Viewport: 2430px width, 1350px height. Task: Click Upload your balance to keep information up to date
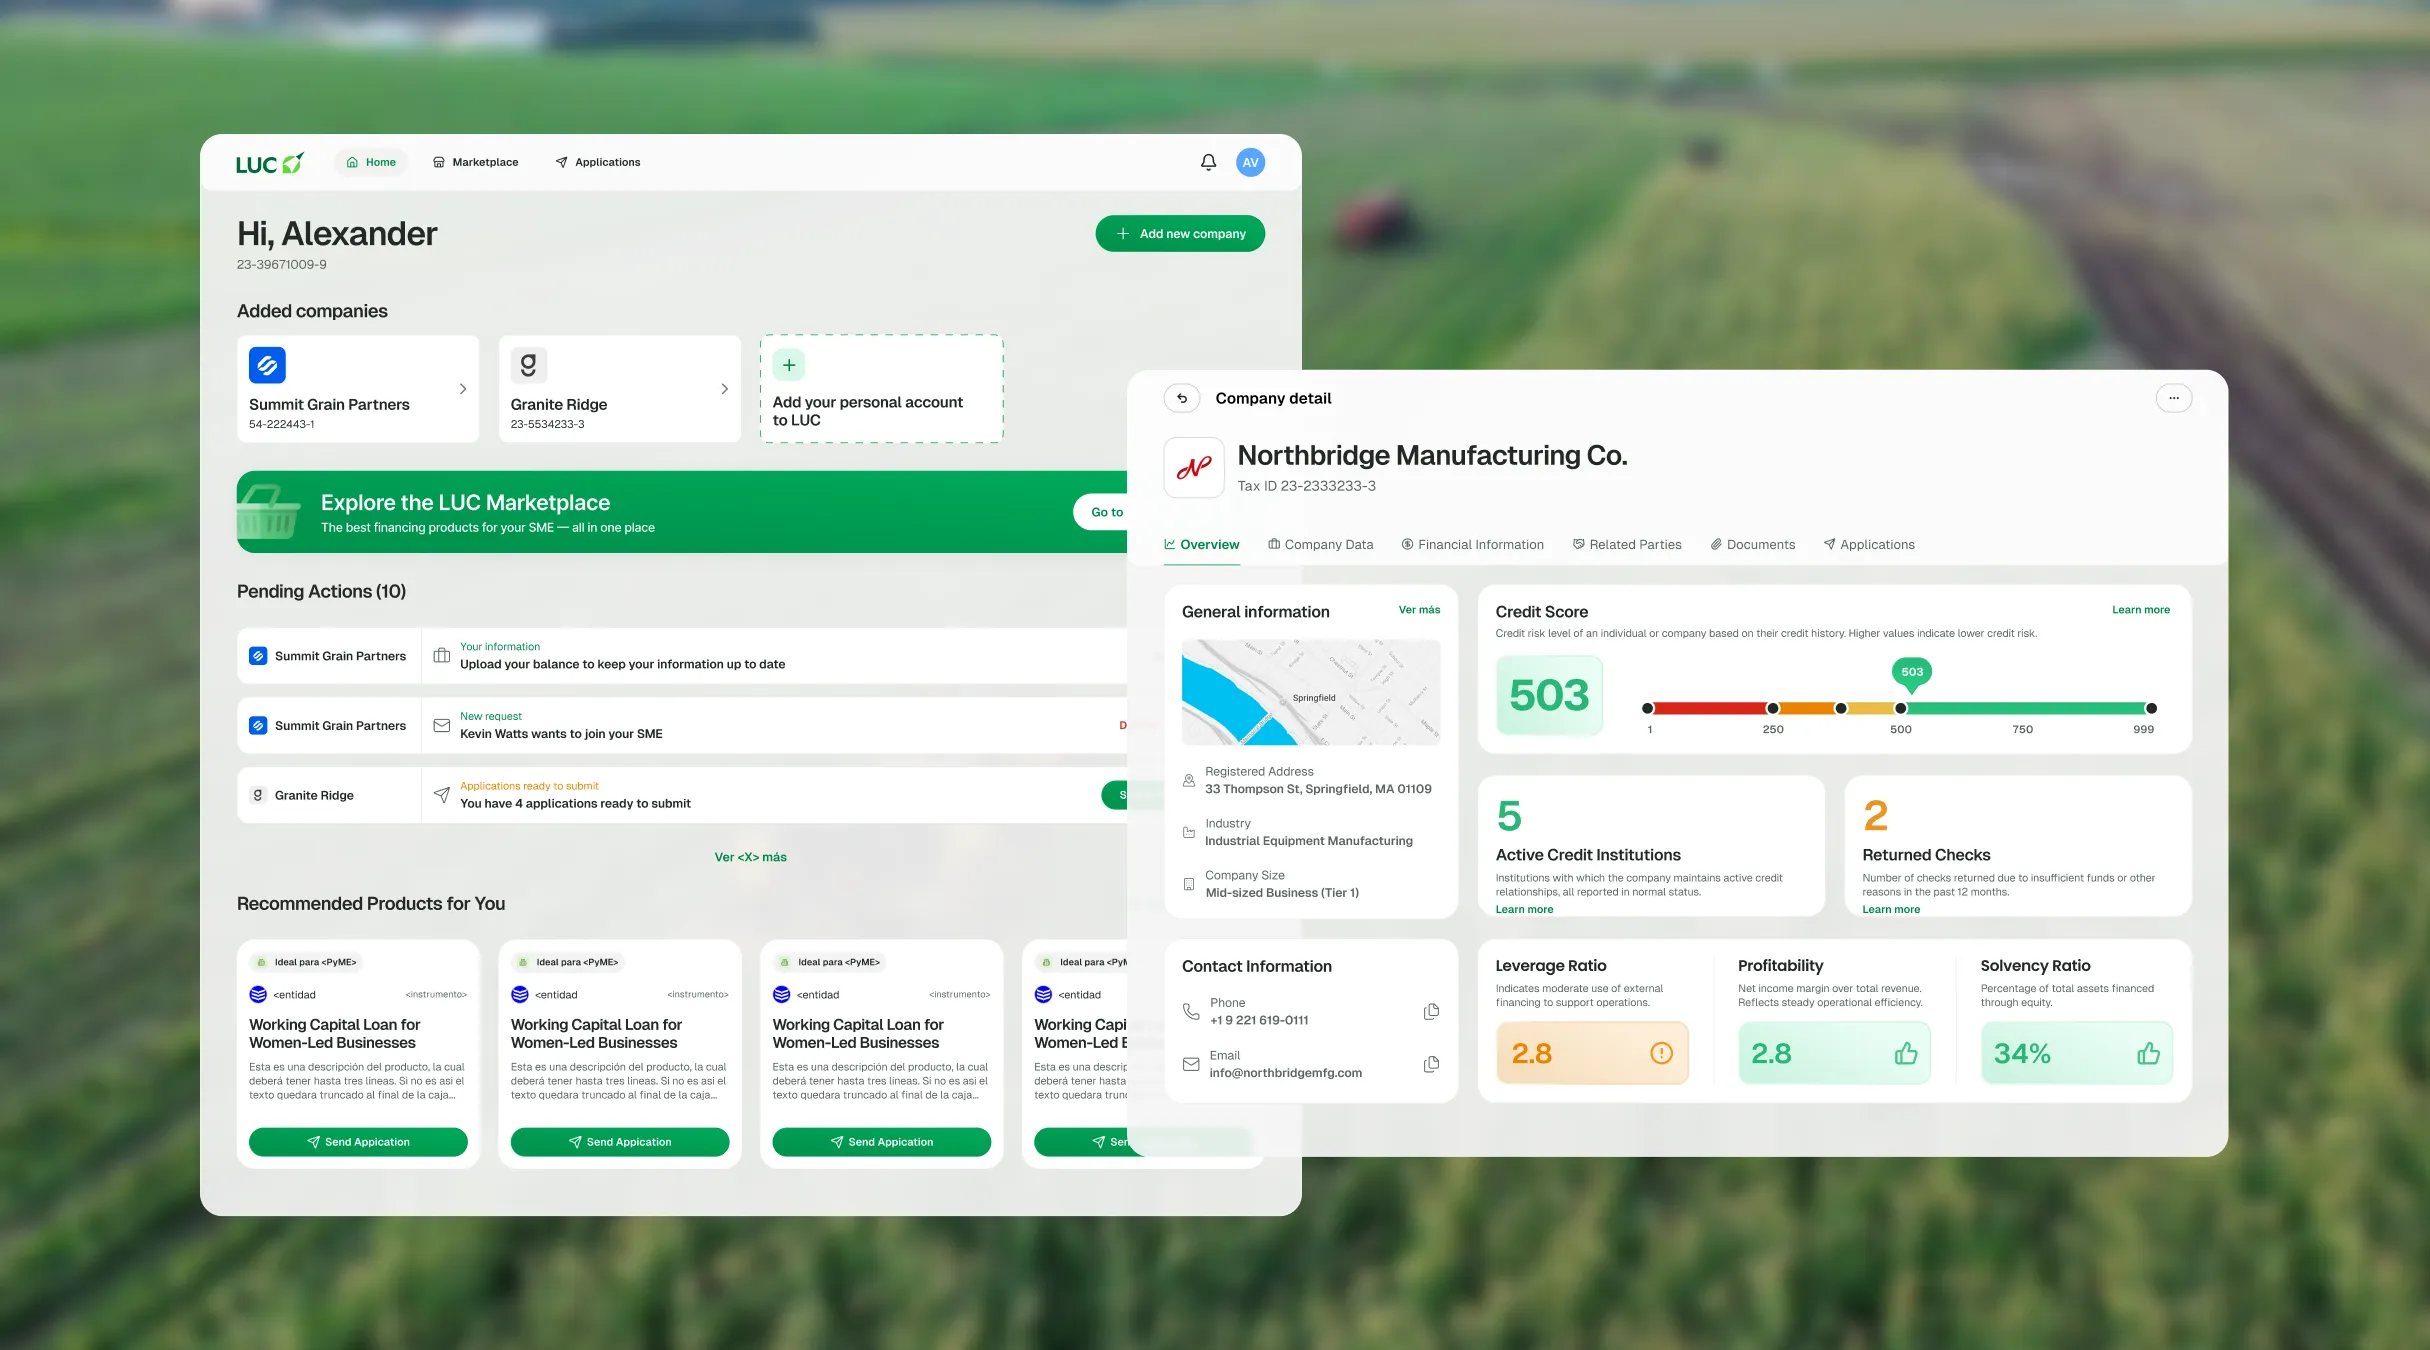[x=622, y=664]
